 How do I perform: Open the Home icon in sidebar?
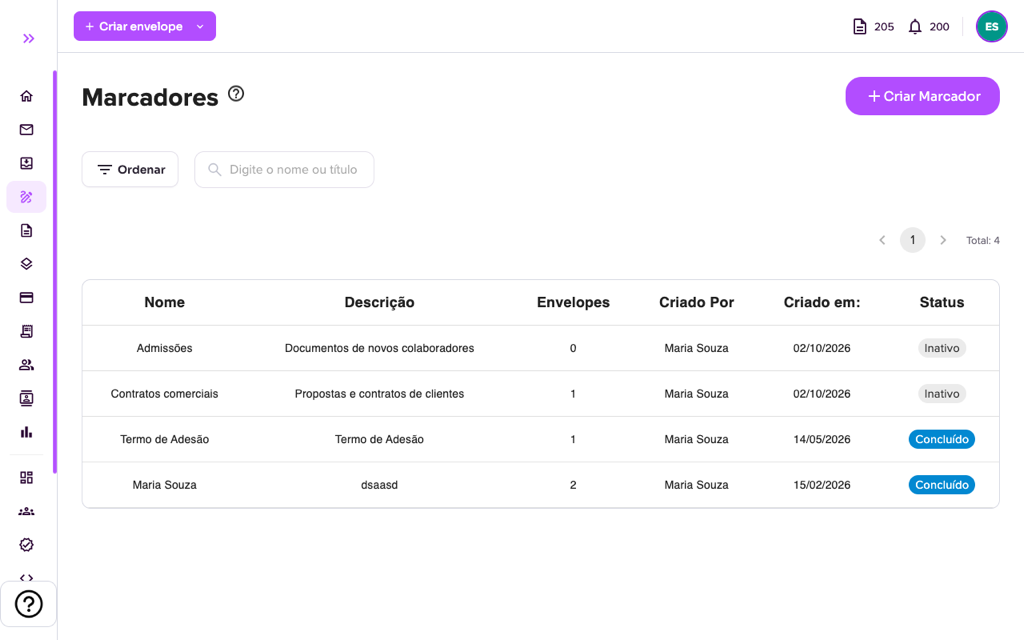(x=26, y=96)
